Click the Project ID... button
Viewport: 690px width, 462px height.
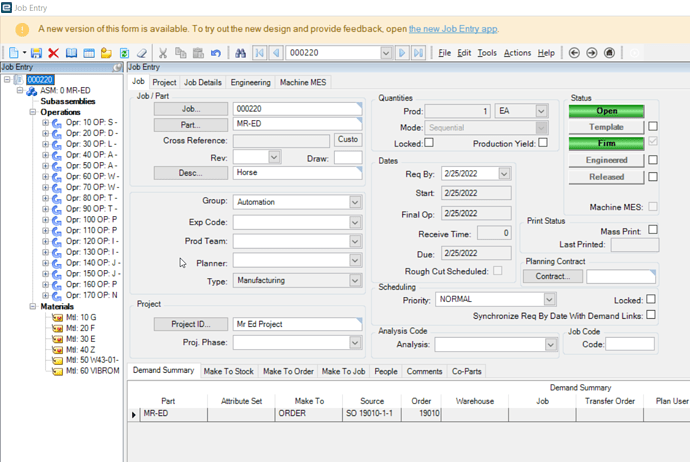(x=191, y=324)
